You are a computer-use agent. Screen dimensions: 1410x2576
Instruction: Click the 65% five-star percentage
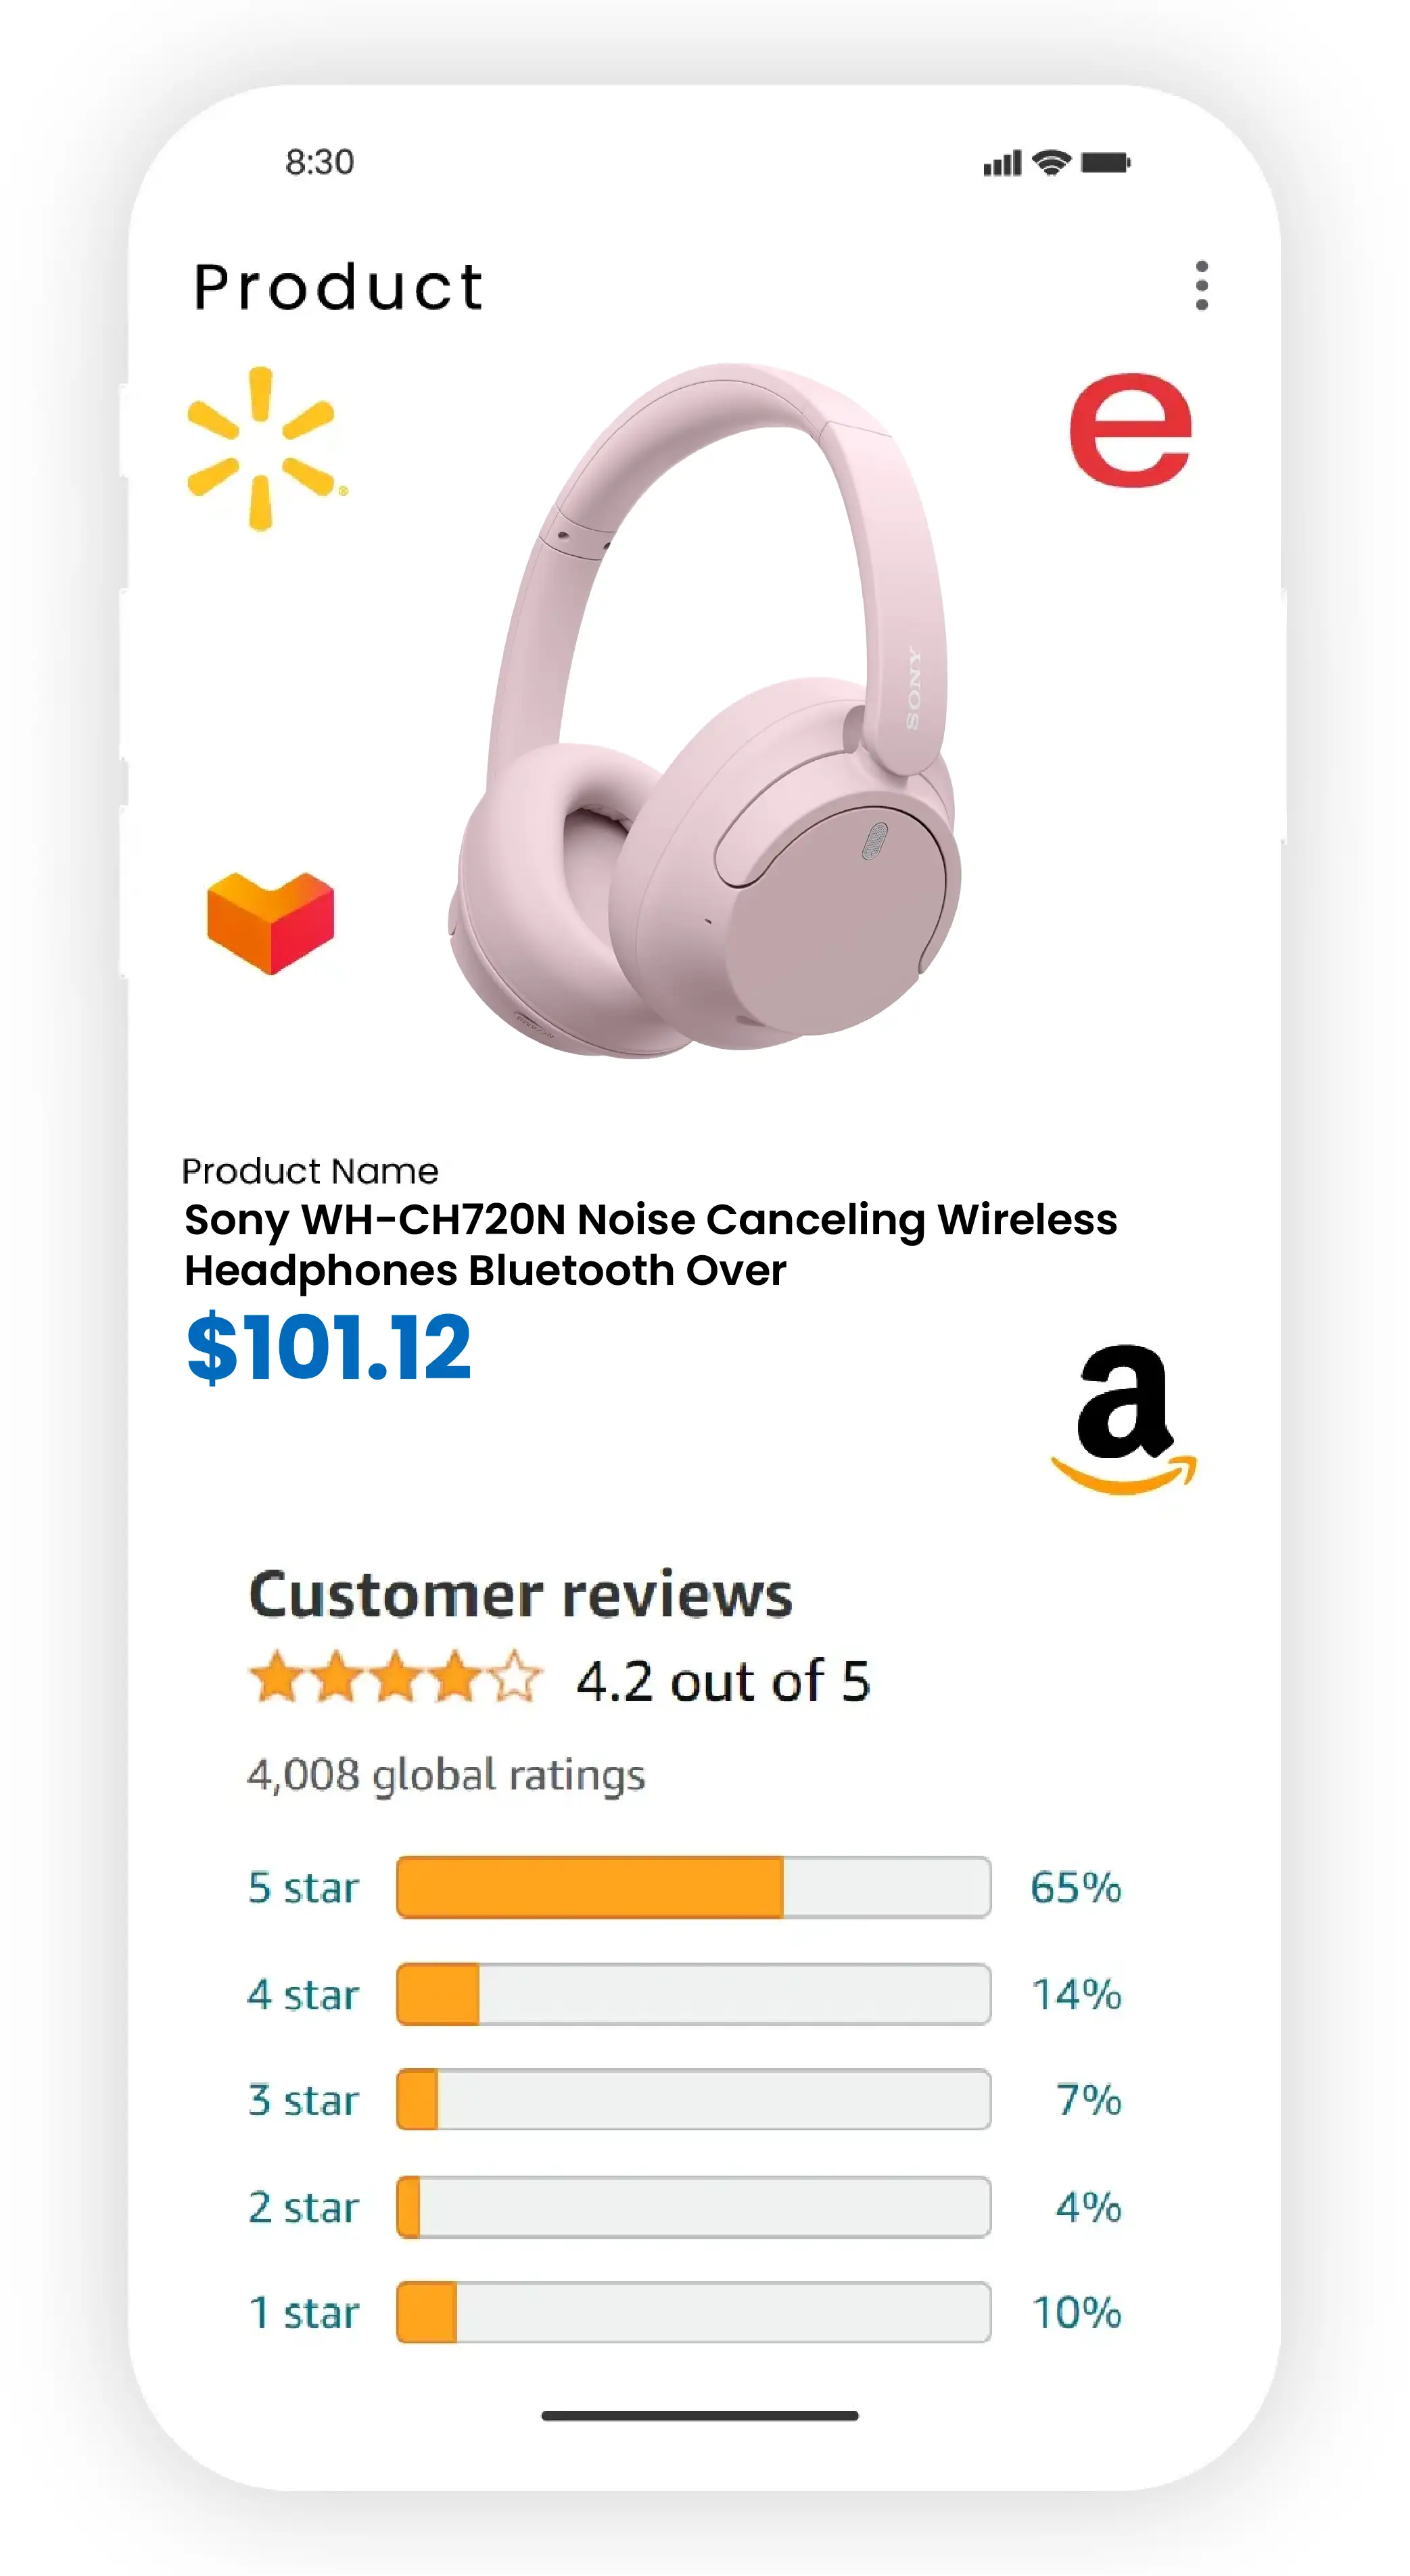tap(1076, 1888)
